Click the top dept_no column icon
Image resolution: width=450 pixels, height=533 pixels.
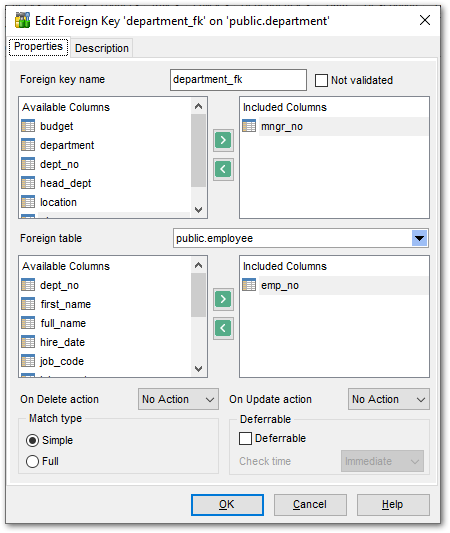[28, 164]
